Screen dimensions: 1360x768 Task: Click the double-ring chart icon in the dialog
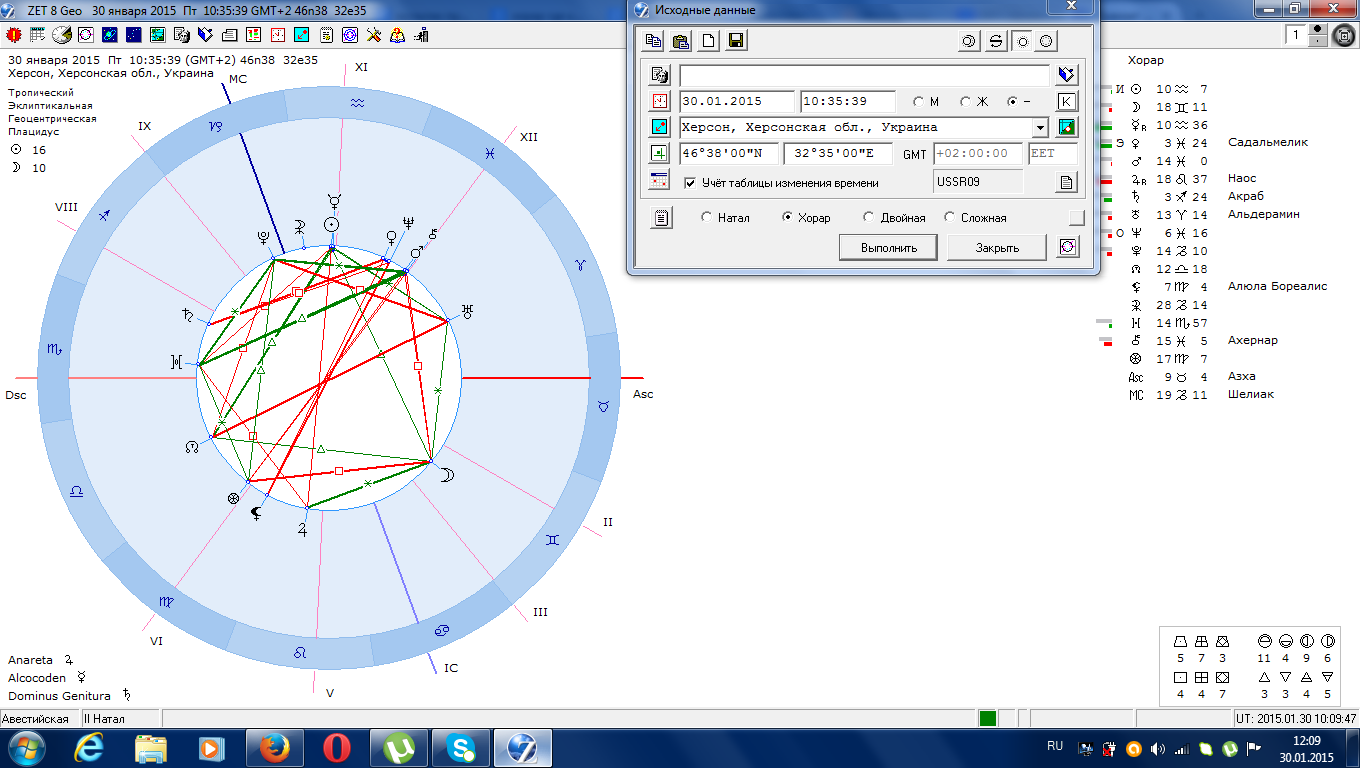pyautogui.click(x=969, y=41)
